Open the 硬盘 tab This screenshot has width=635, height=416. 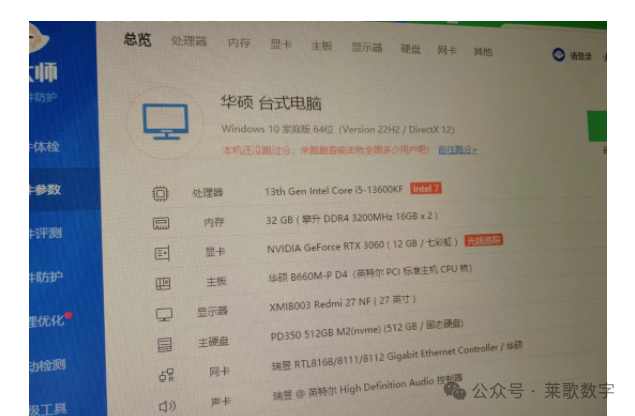[x=410, y=49]
